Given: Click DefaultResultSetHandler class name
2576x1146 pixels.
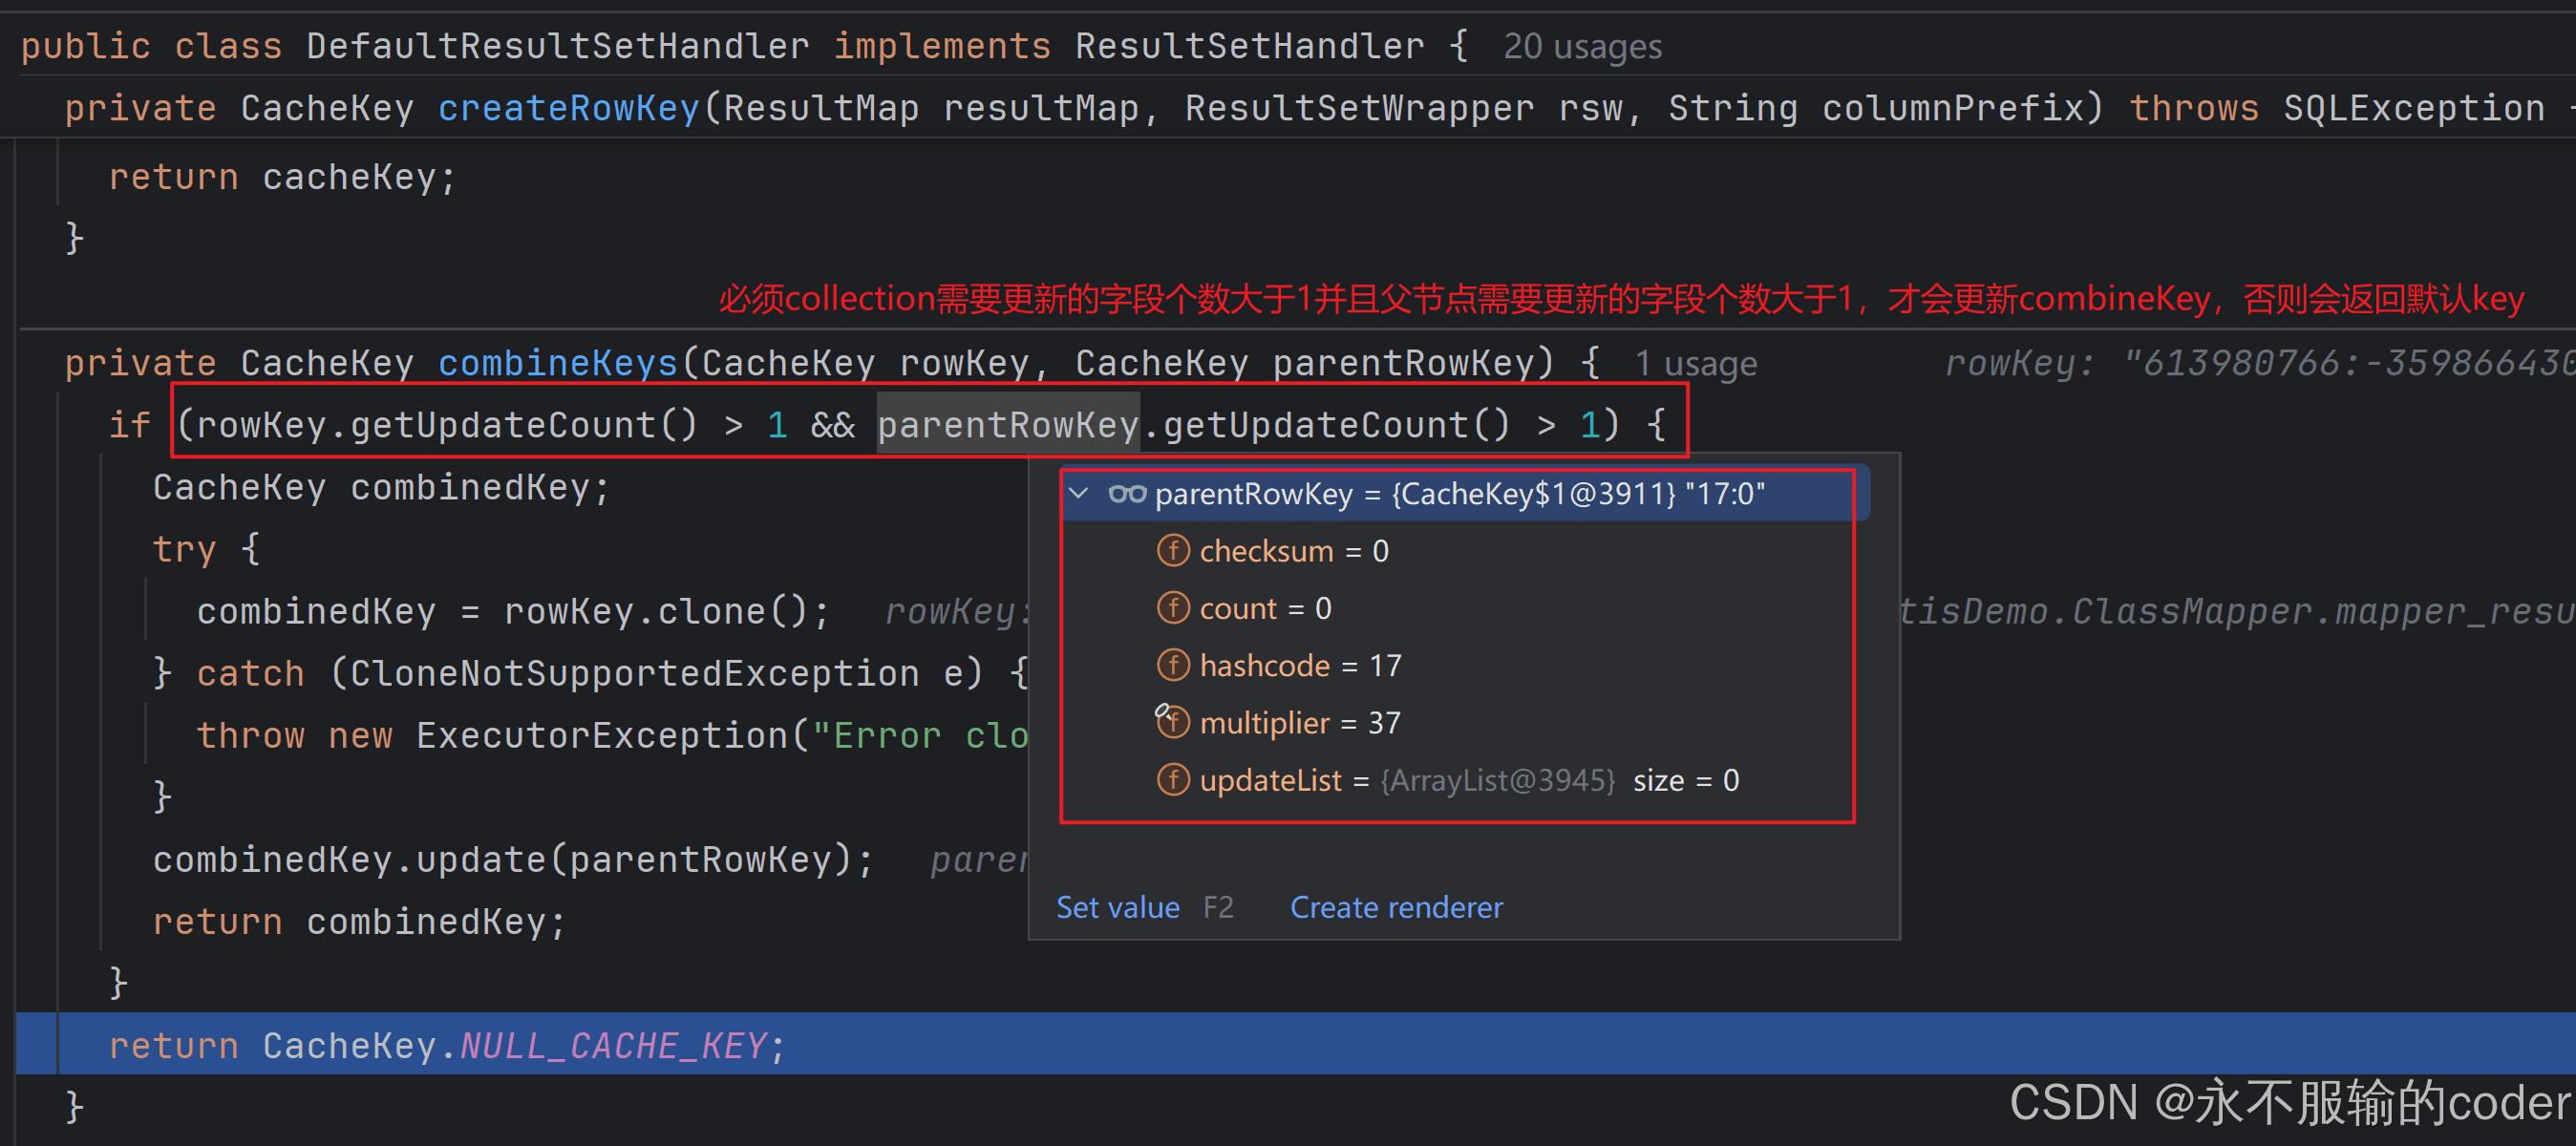Looking at the screenshot, I should [557, 46].
